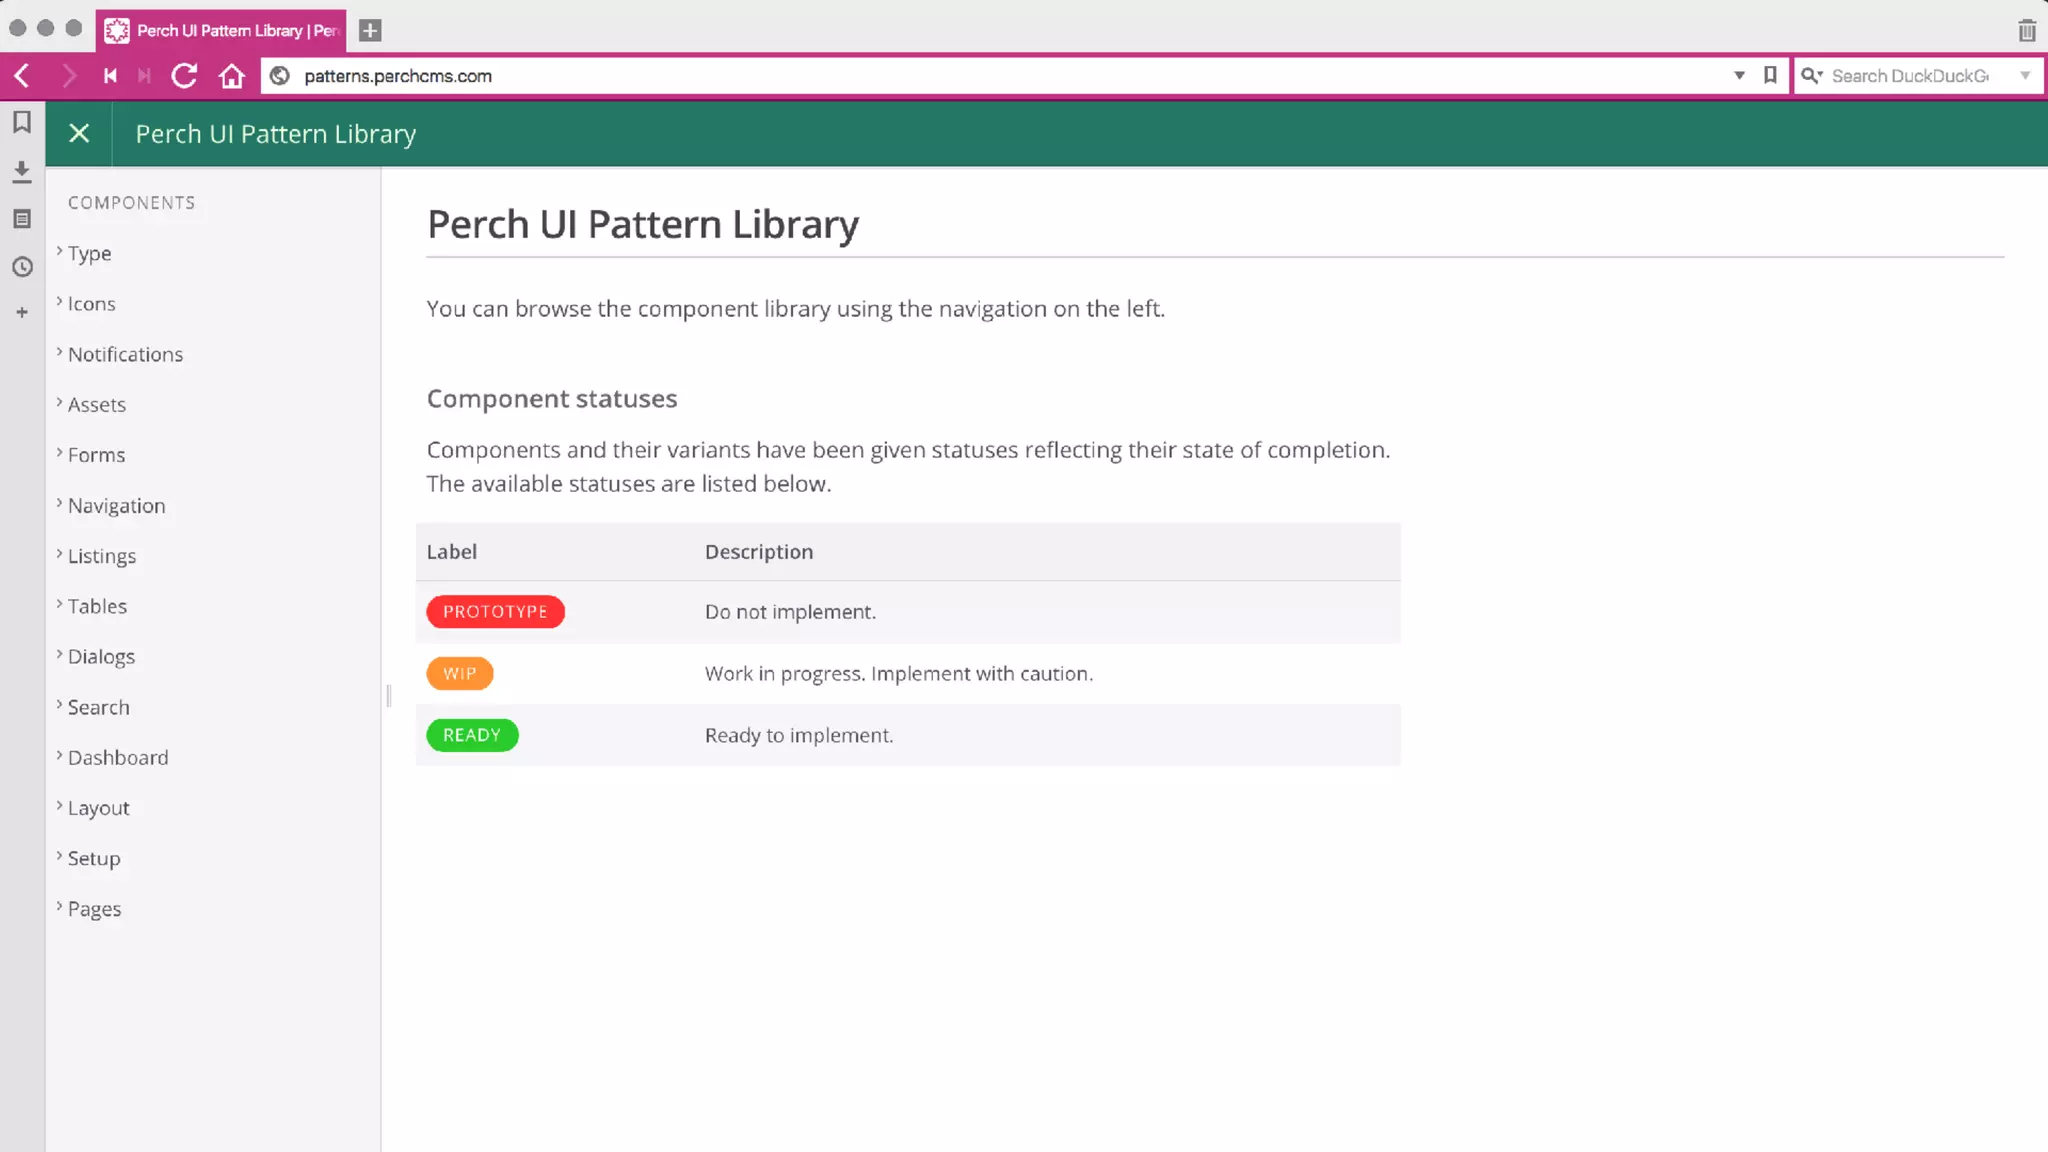
Task: Open the Dashboard navigation link
Action: click(118, 758)
